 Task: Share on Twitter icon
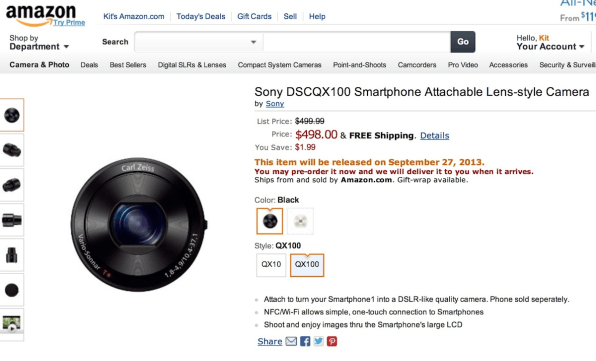tap(319, 341)
